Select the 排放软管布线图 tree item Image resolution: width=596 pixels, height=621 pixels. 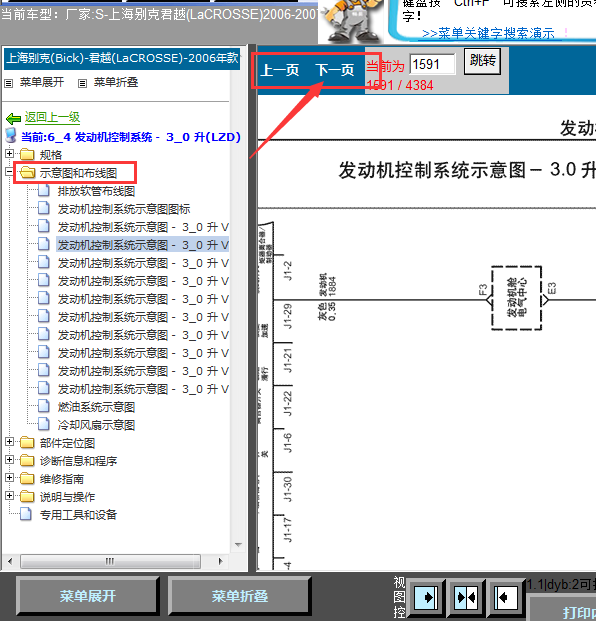(96, 191)
